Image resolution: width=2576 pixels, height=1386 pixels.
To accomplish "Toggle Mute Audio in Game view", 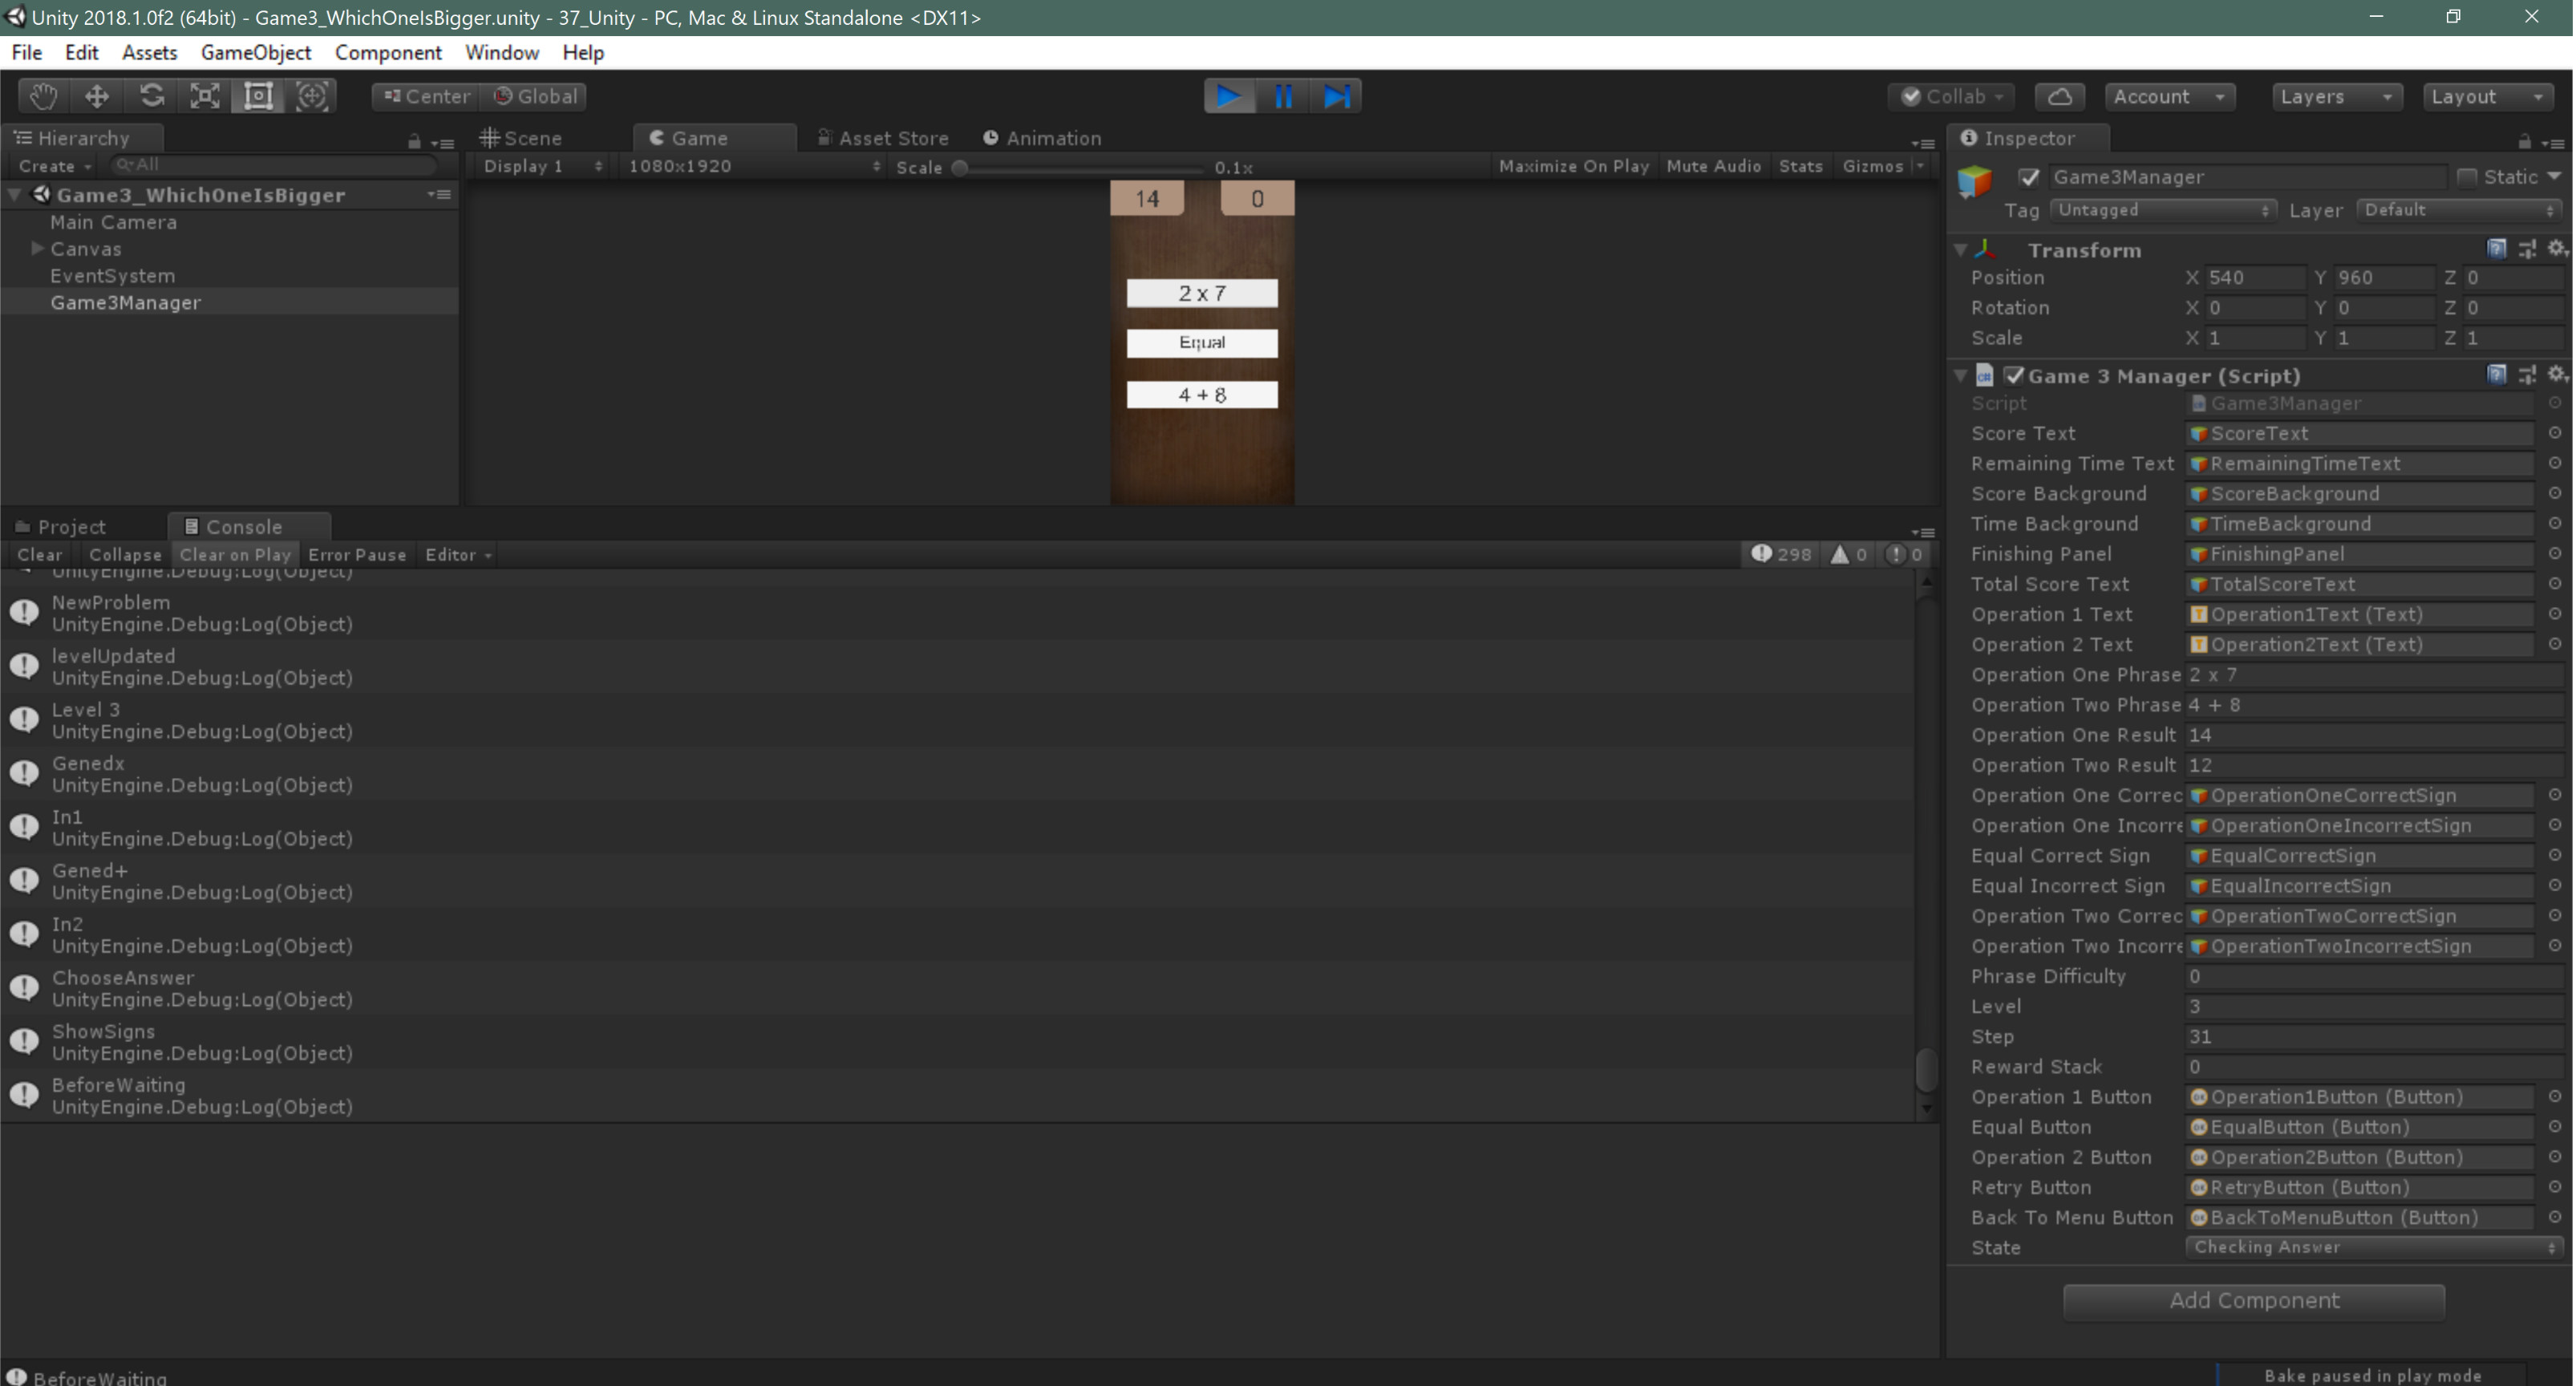I will (1713, 166).
